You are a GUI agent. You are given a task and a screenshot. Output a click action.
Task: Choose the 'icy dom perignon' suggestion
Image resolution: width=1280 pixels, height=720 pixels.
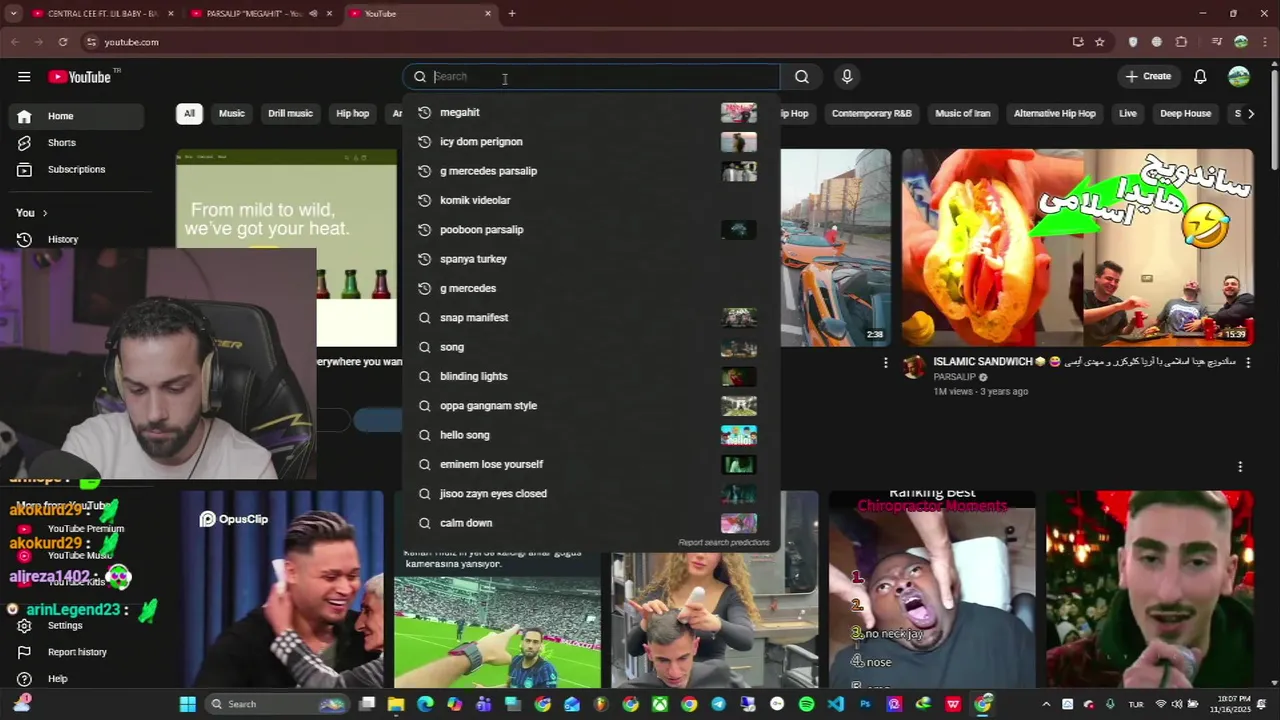click(x=591, y=142)
